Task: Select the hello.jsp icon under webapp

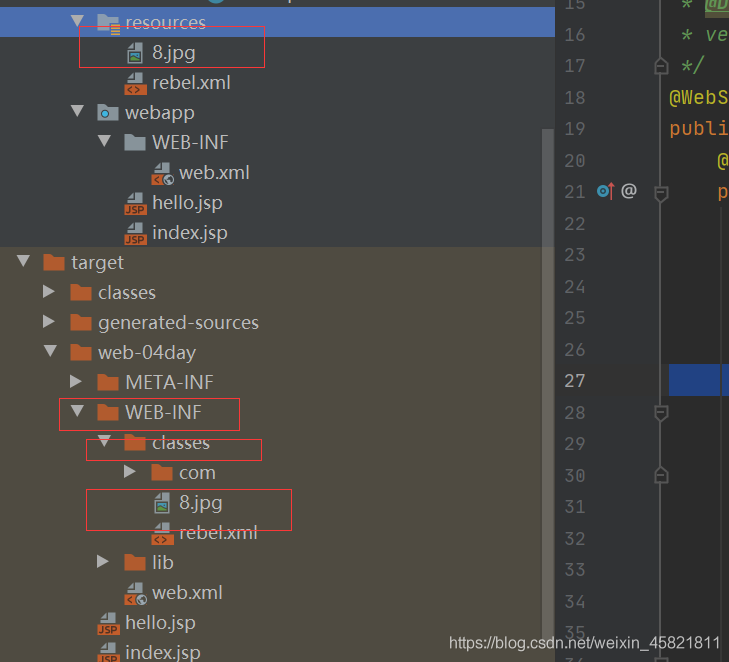Action: tap(135, 203)
